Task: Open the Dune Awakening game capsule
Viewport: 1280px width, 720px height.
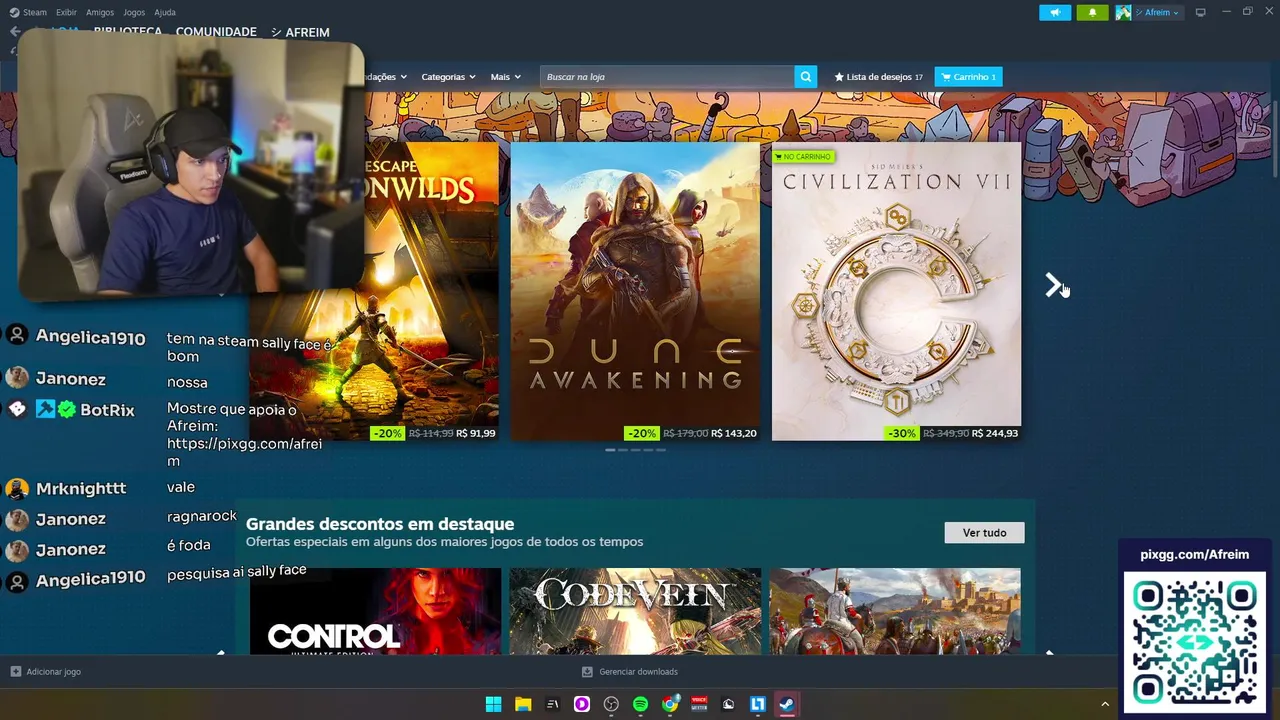Action: click(635, 291)
